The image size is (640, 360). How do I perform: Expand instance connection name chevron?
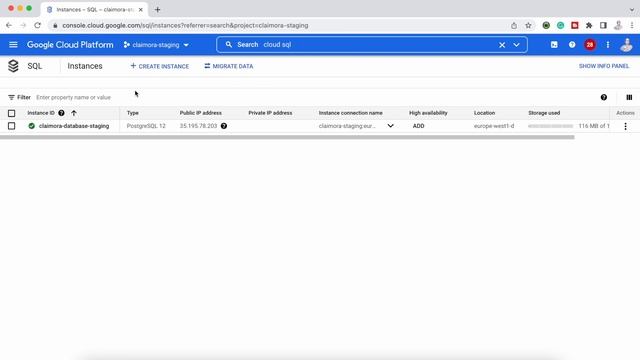[390, 126]
